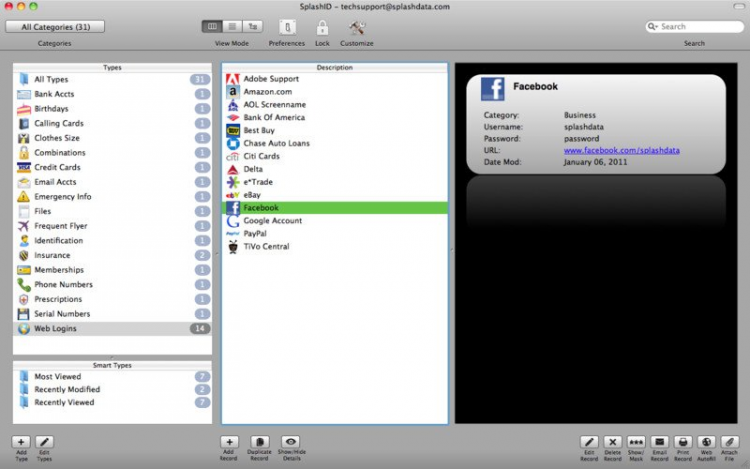Select the Bank Of America record
Image resolution: width=750 pixels, height=469 pixels.
(x=335, y=118)
